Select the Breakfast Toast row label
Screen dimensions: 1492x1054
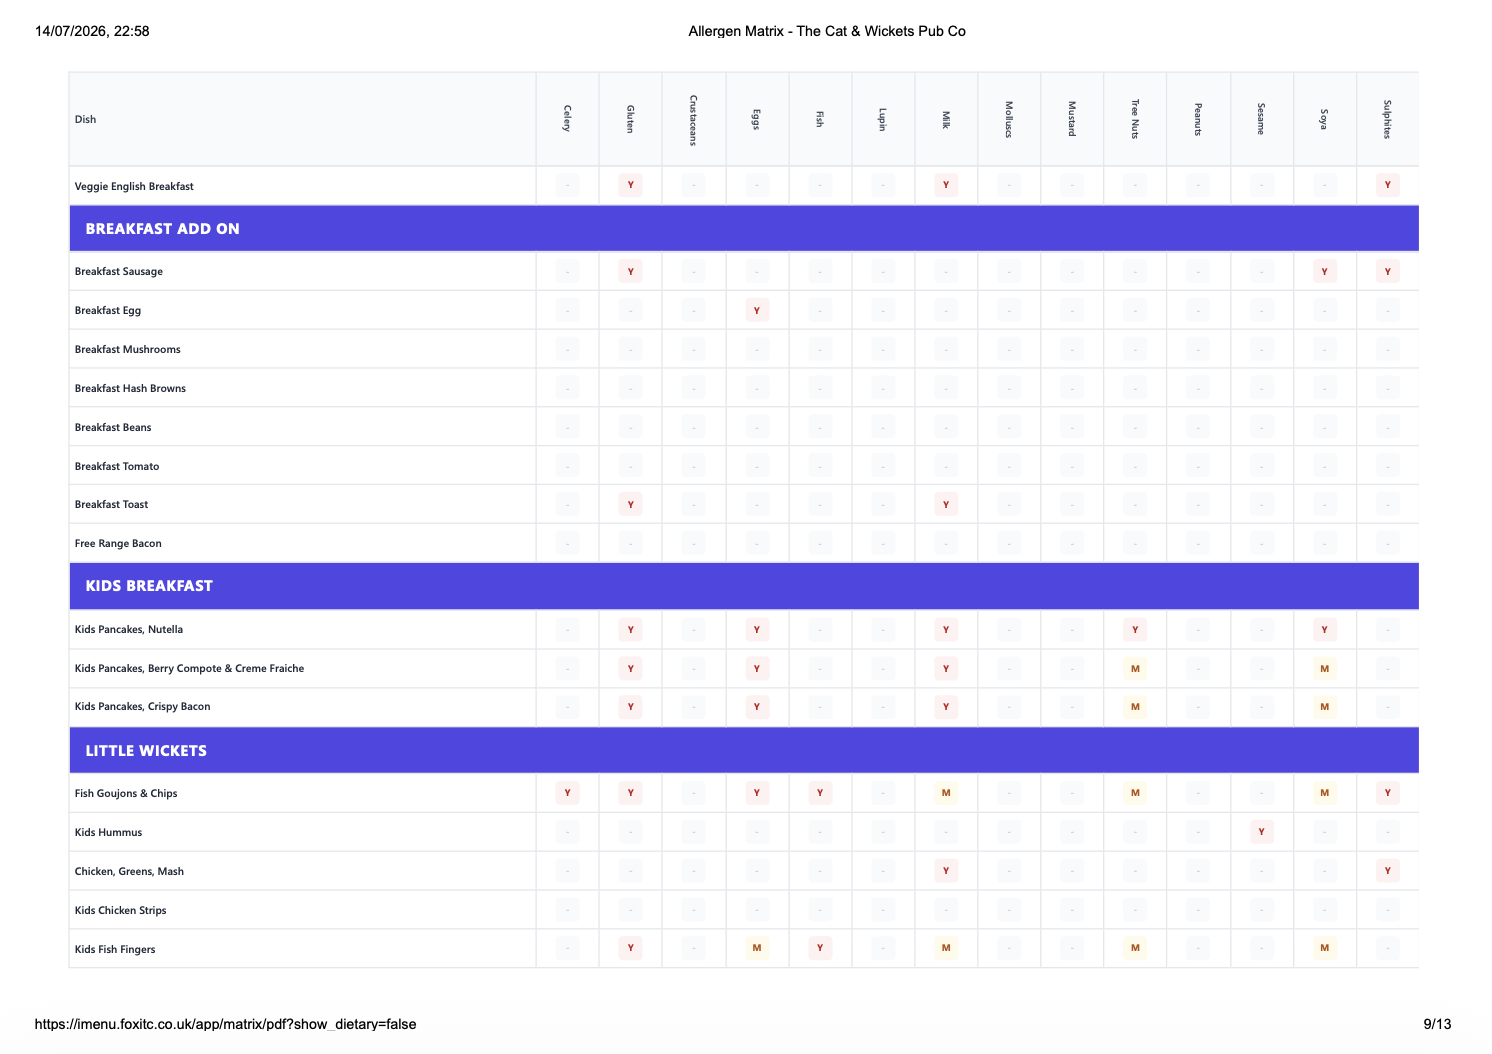112,504
